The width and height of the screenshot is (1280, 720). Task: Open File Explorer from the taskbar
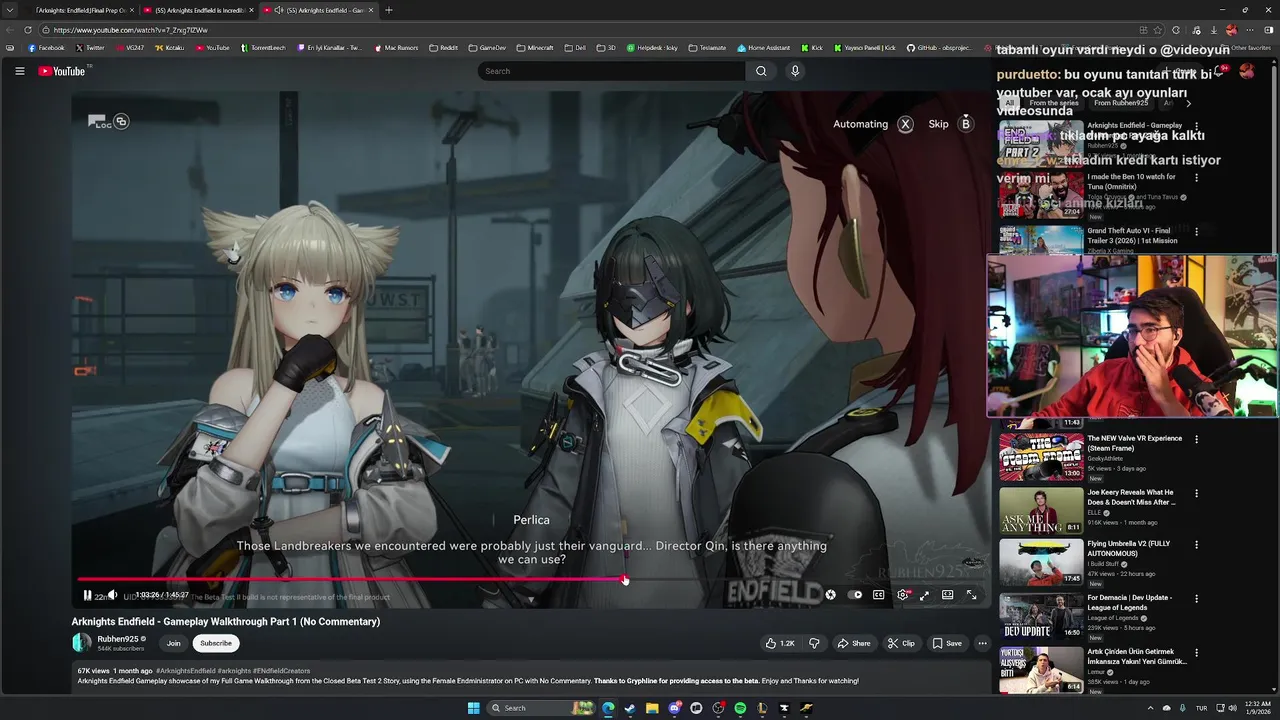[652, 708]
